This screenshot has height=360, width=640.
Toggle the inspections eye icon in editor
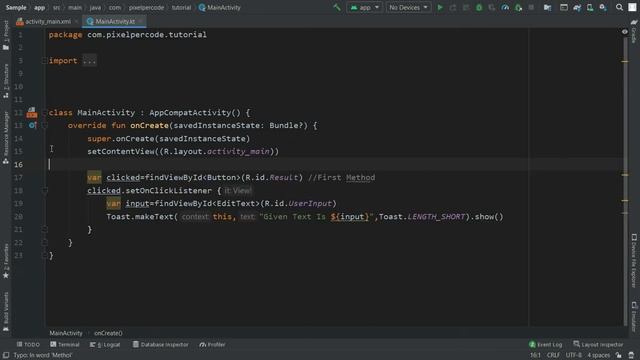[624, 31]
